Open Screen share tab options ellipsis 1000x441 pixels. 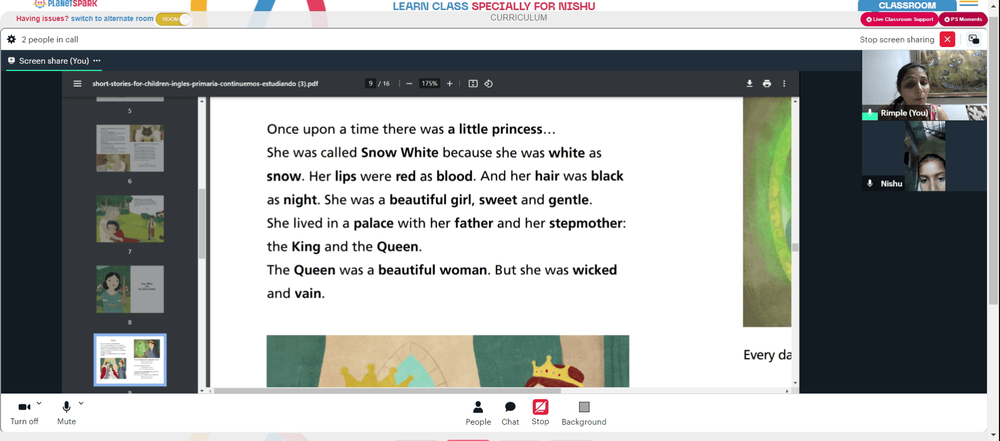point(97,61)
